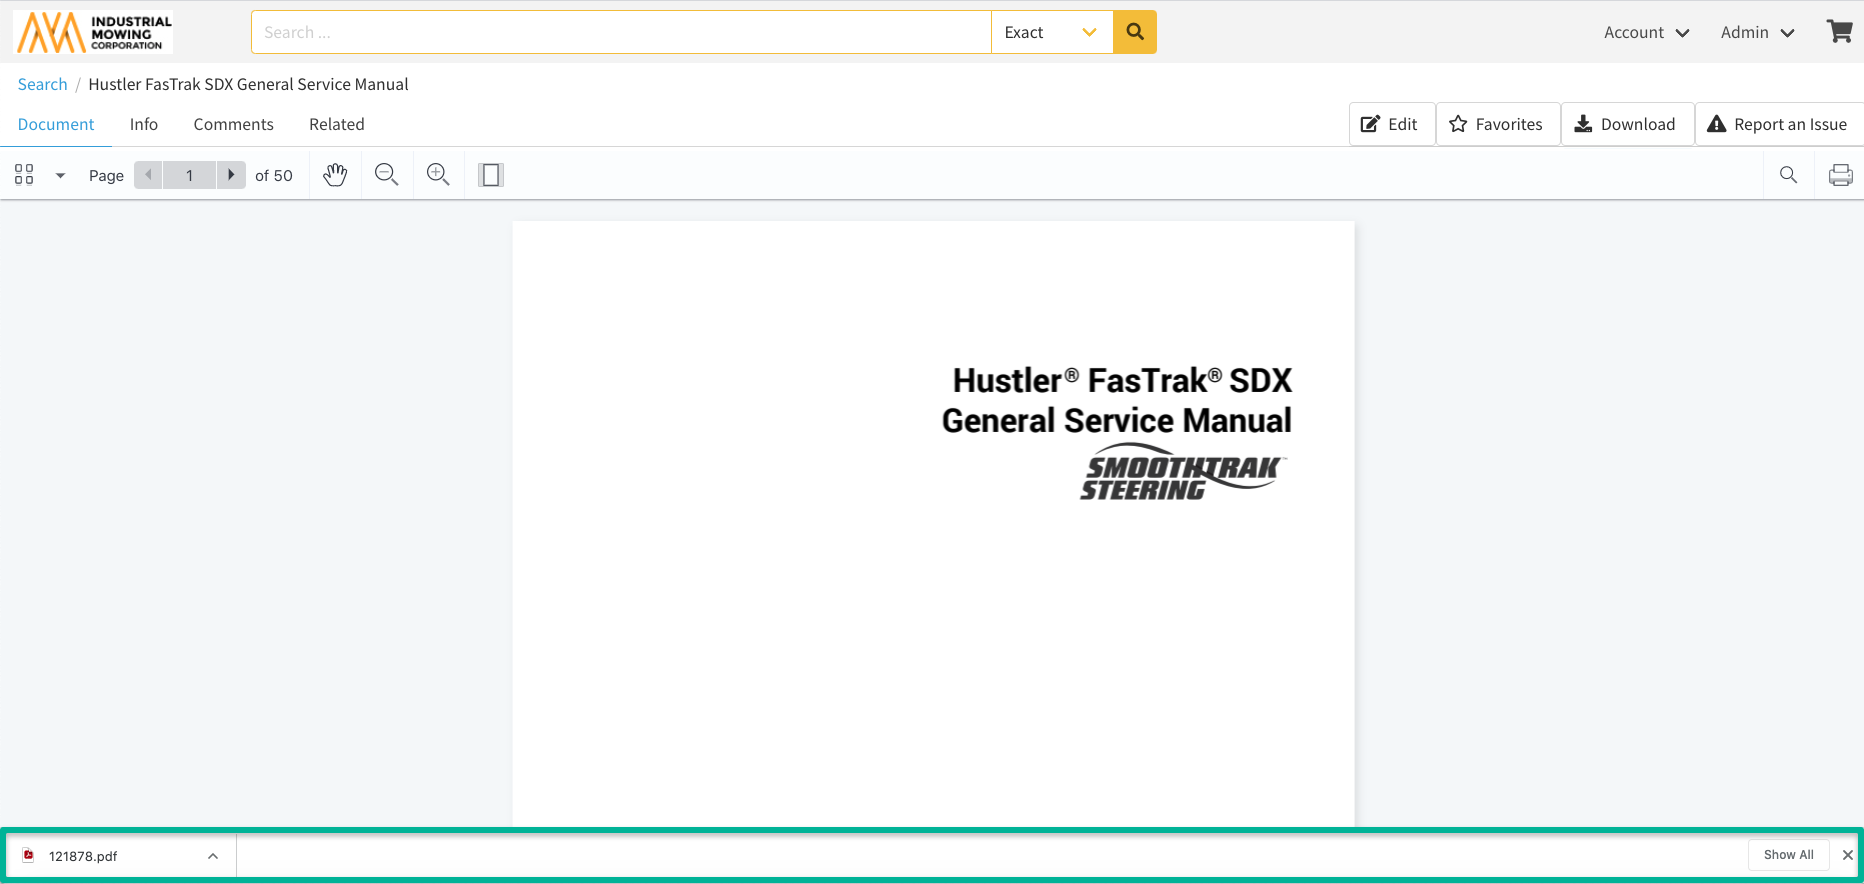This screenshot has width=1864, height=884.
Task: Expand the Admin dropdown menu
Action: (1757, 32)
